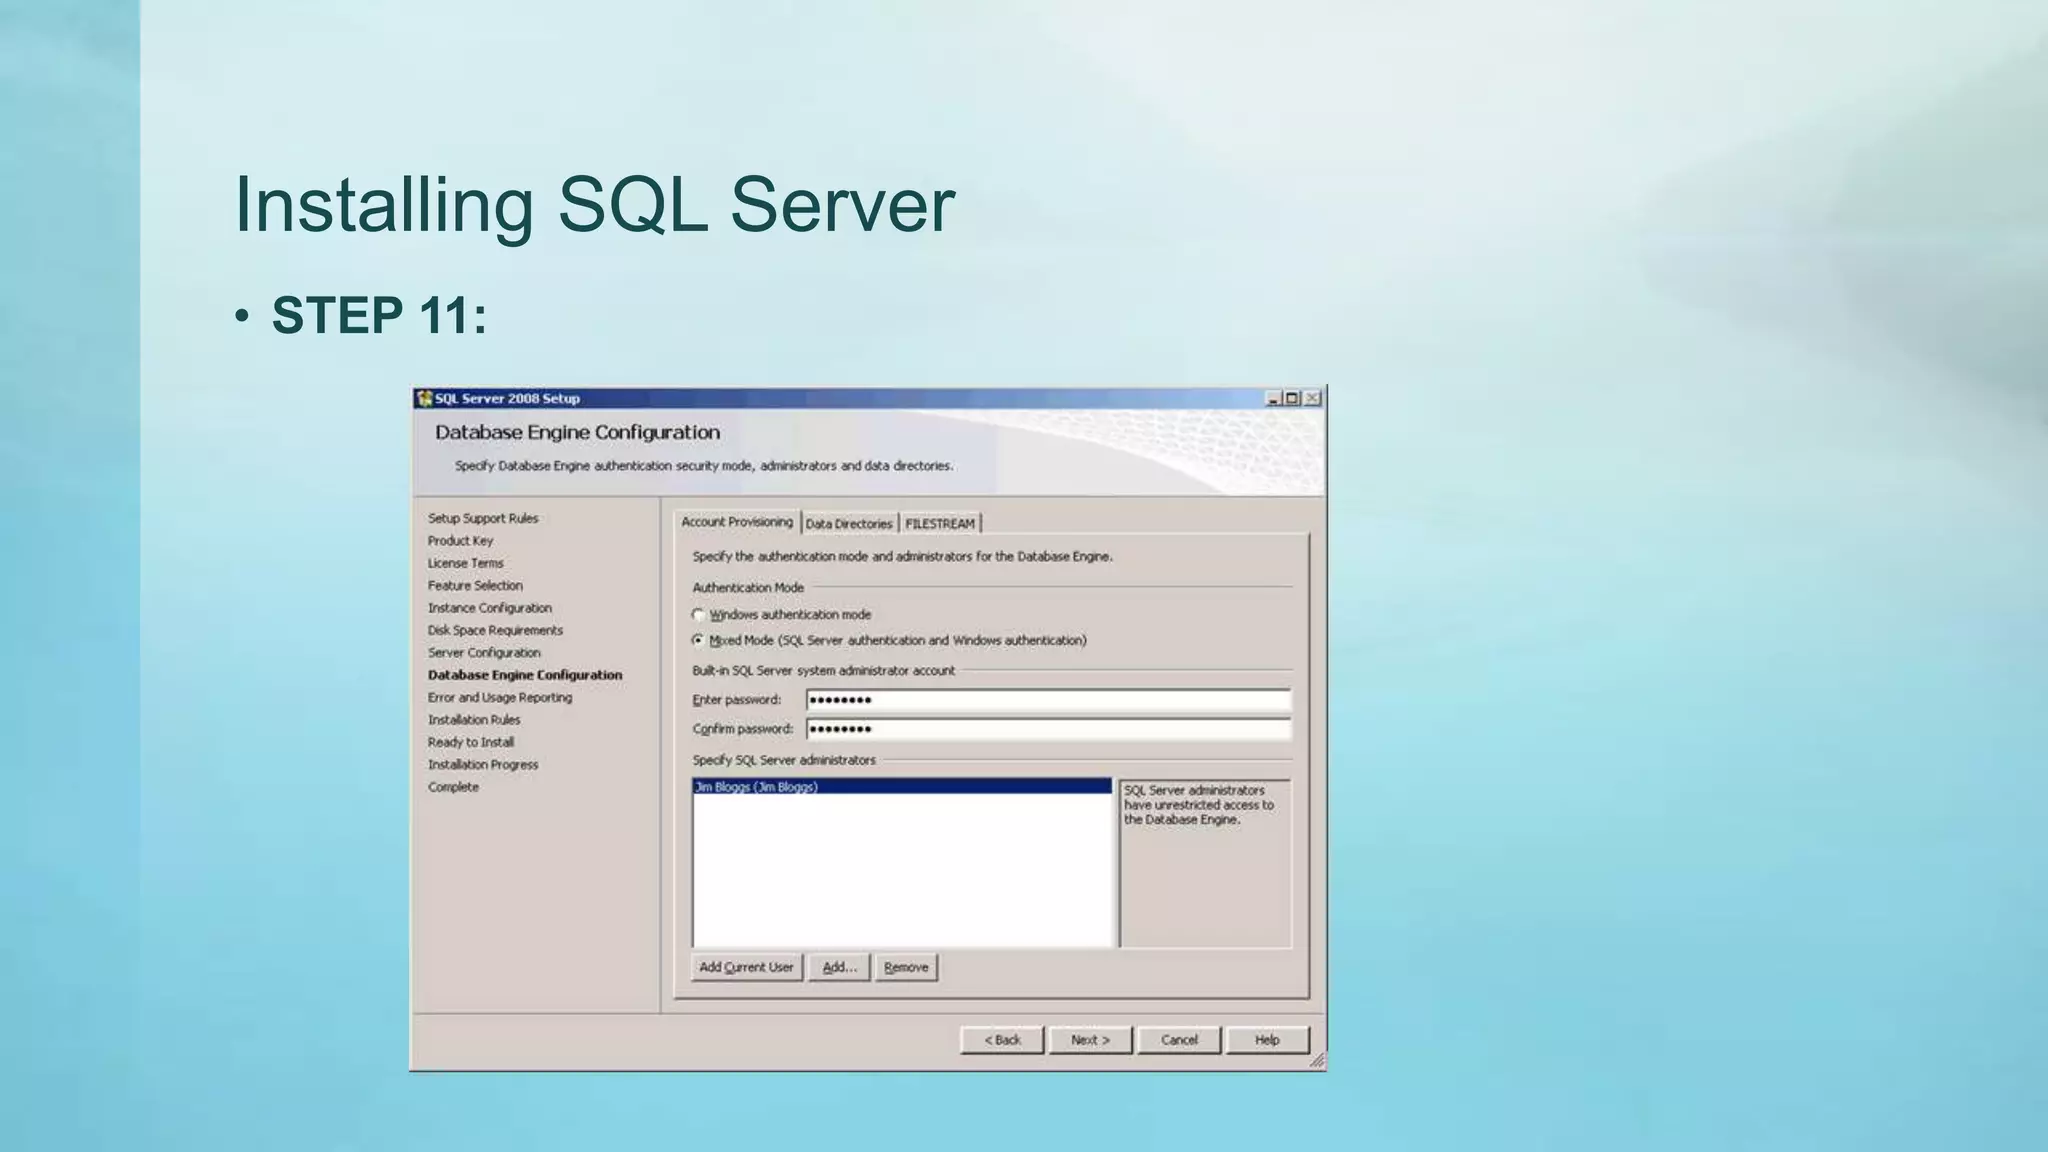Click Installation Progress step in sidebar
Image resolution: width=2048 pixels, height=1152 pixels.
(483, 765)
